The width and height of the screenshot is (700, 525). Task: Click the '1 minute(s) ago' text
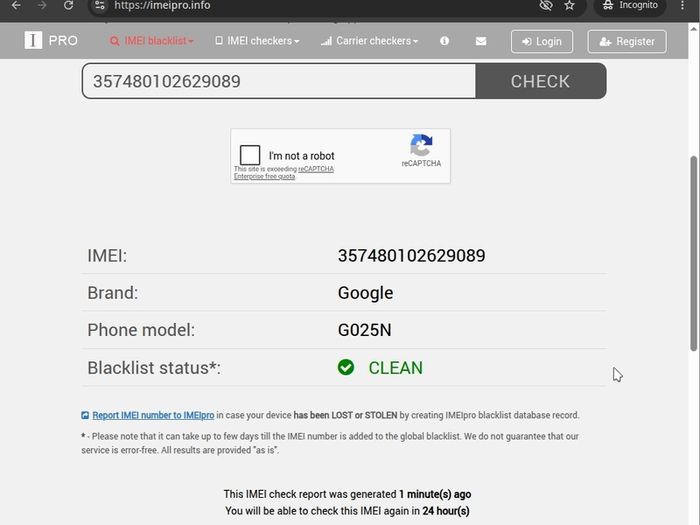click(x=435, y=494)
